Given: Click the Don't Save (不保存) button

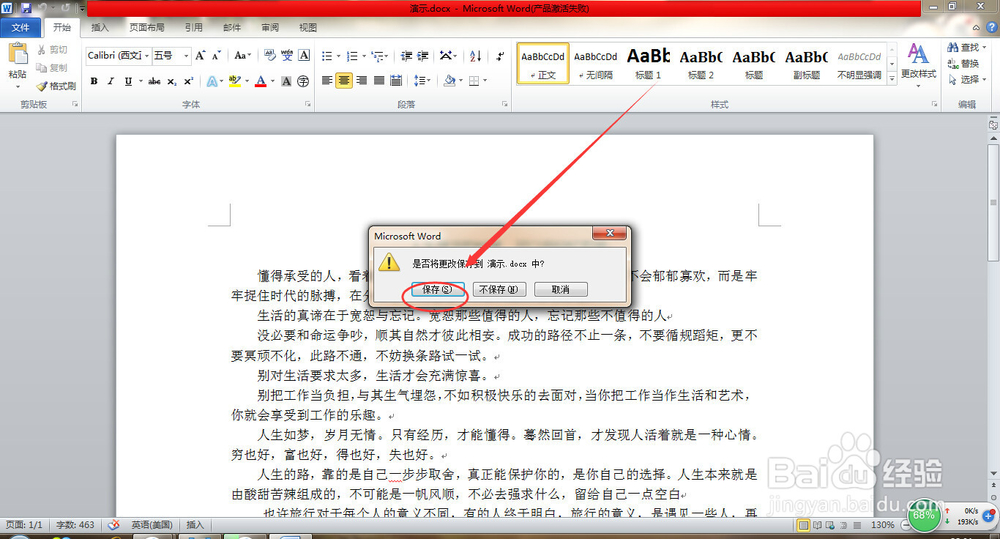Looking at the screenshot, I should [x=499, y=290].
